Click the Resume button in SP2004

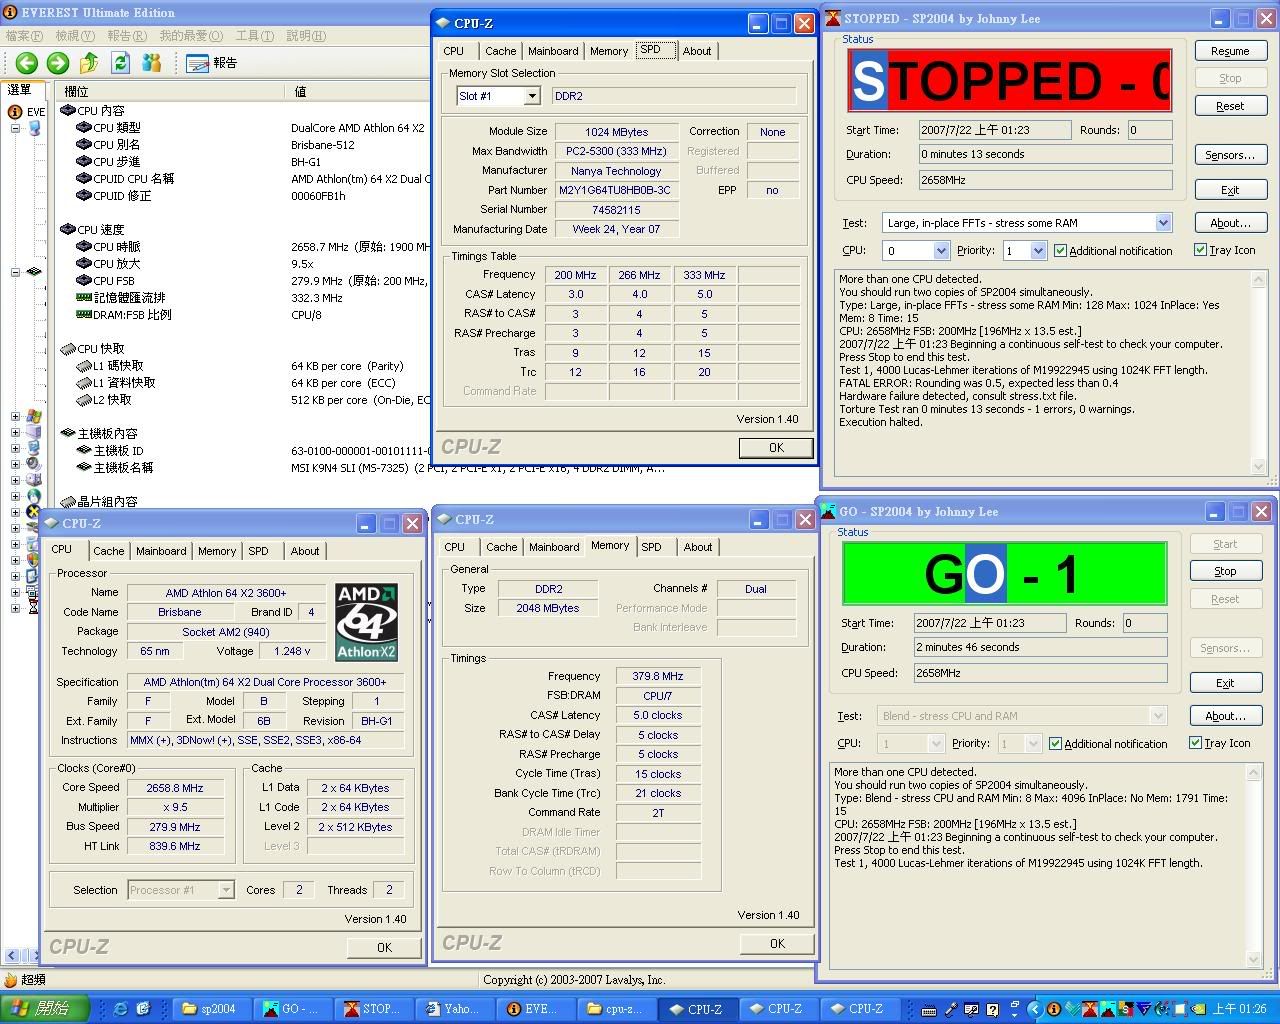(x=1230, y=51)
